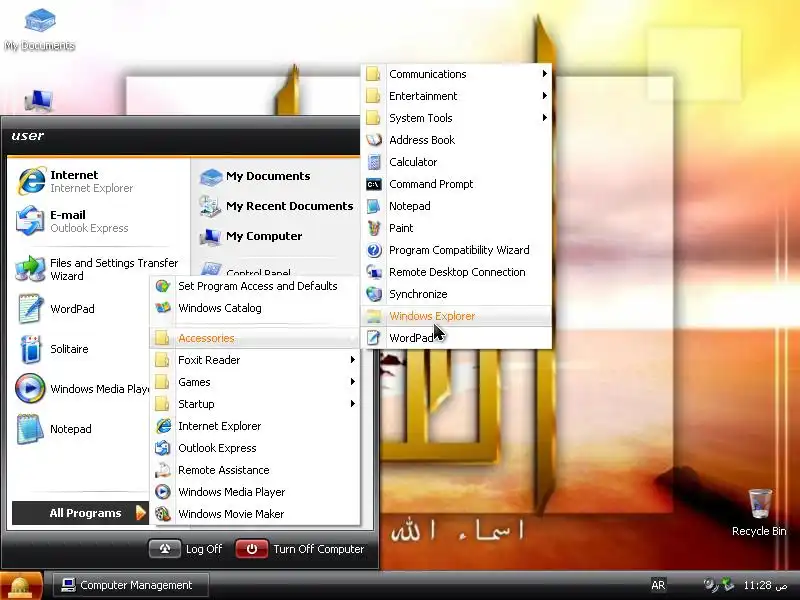Open Windows Media Player in left pane
Image resolution: width=800 pixels, height=600 pixels.
point(82,389)
